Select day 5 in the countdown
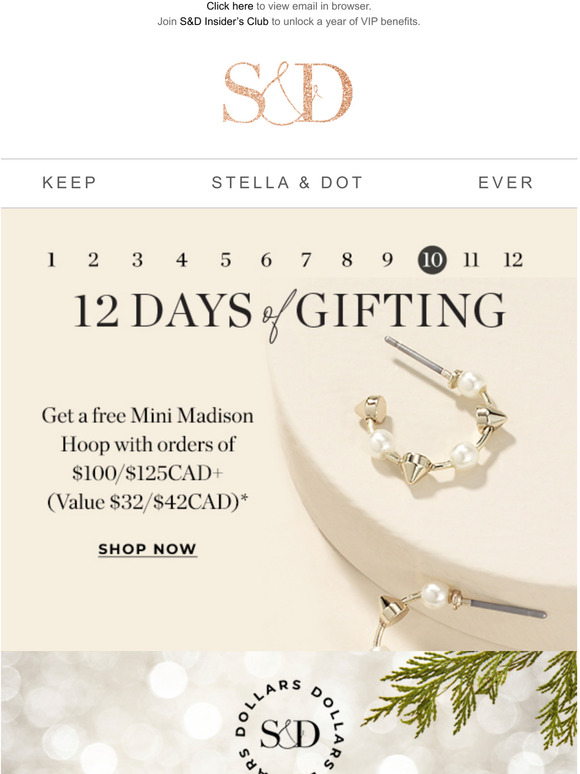 click(x=226, y=260)
